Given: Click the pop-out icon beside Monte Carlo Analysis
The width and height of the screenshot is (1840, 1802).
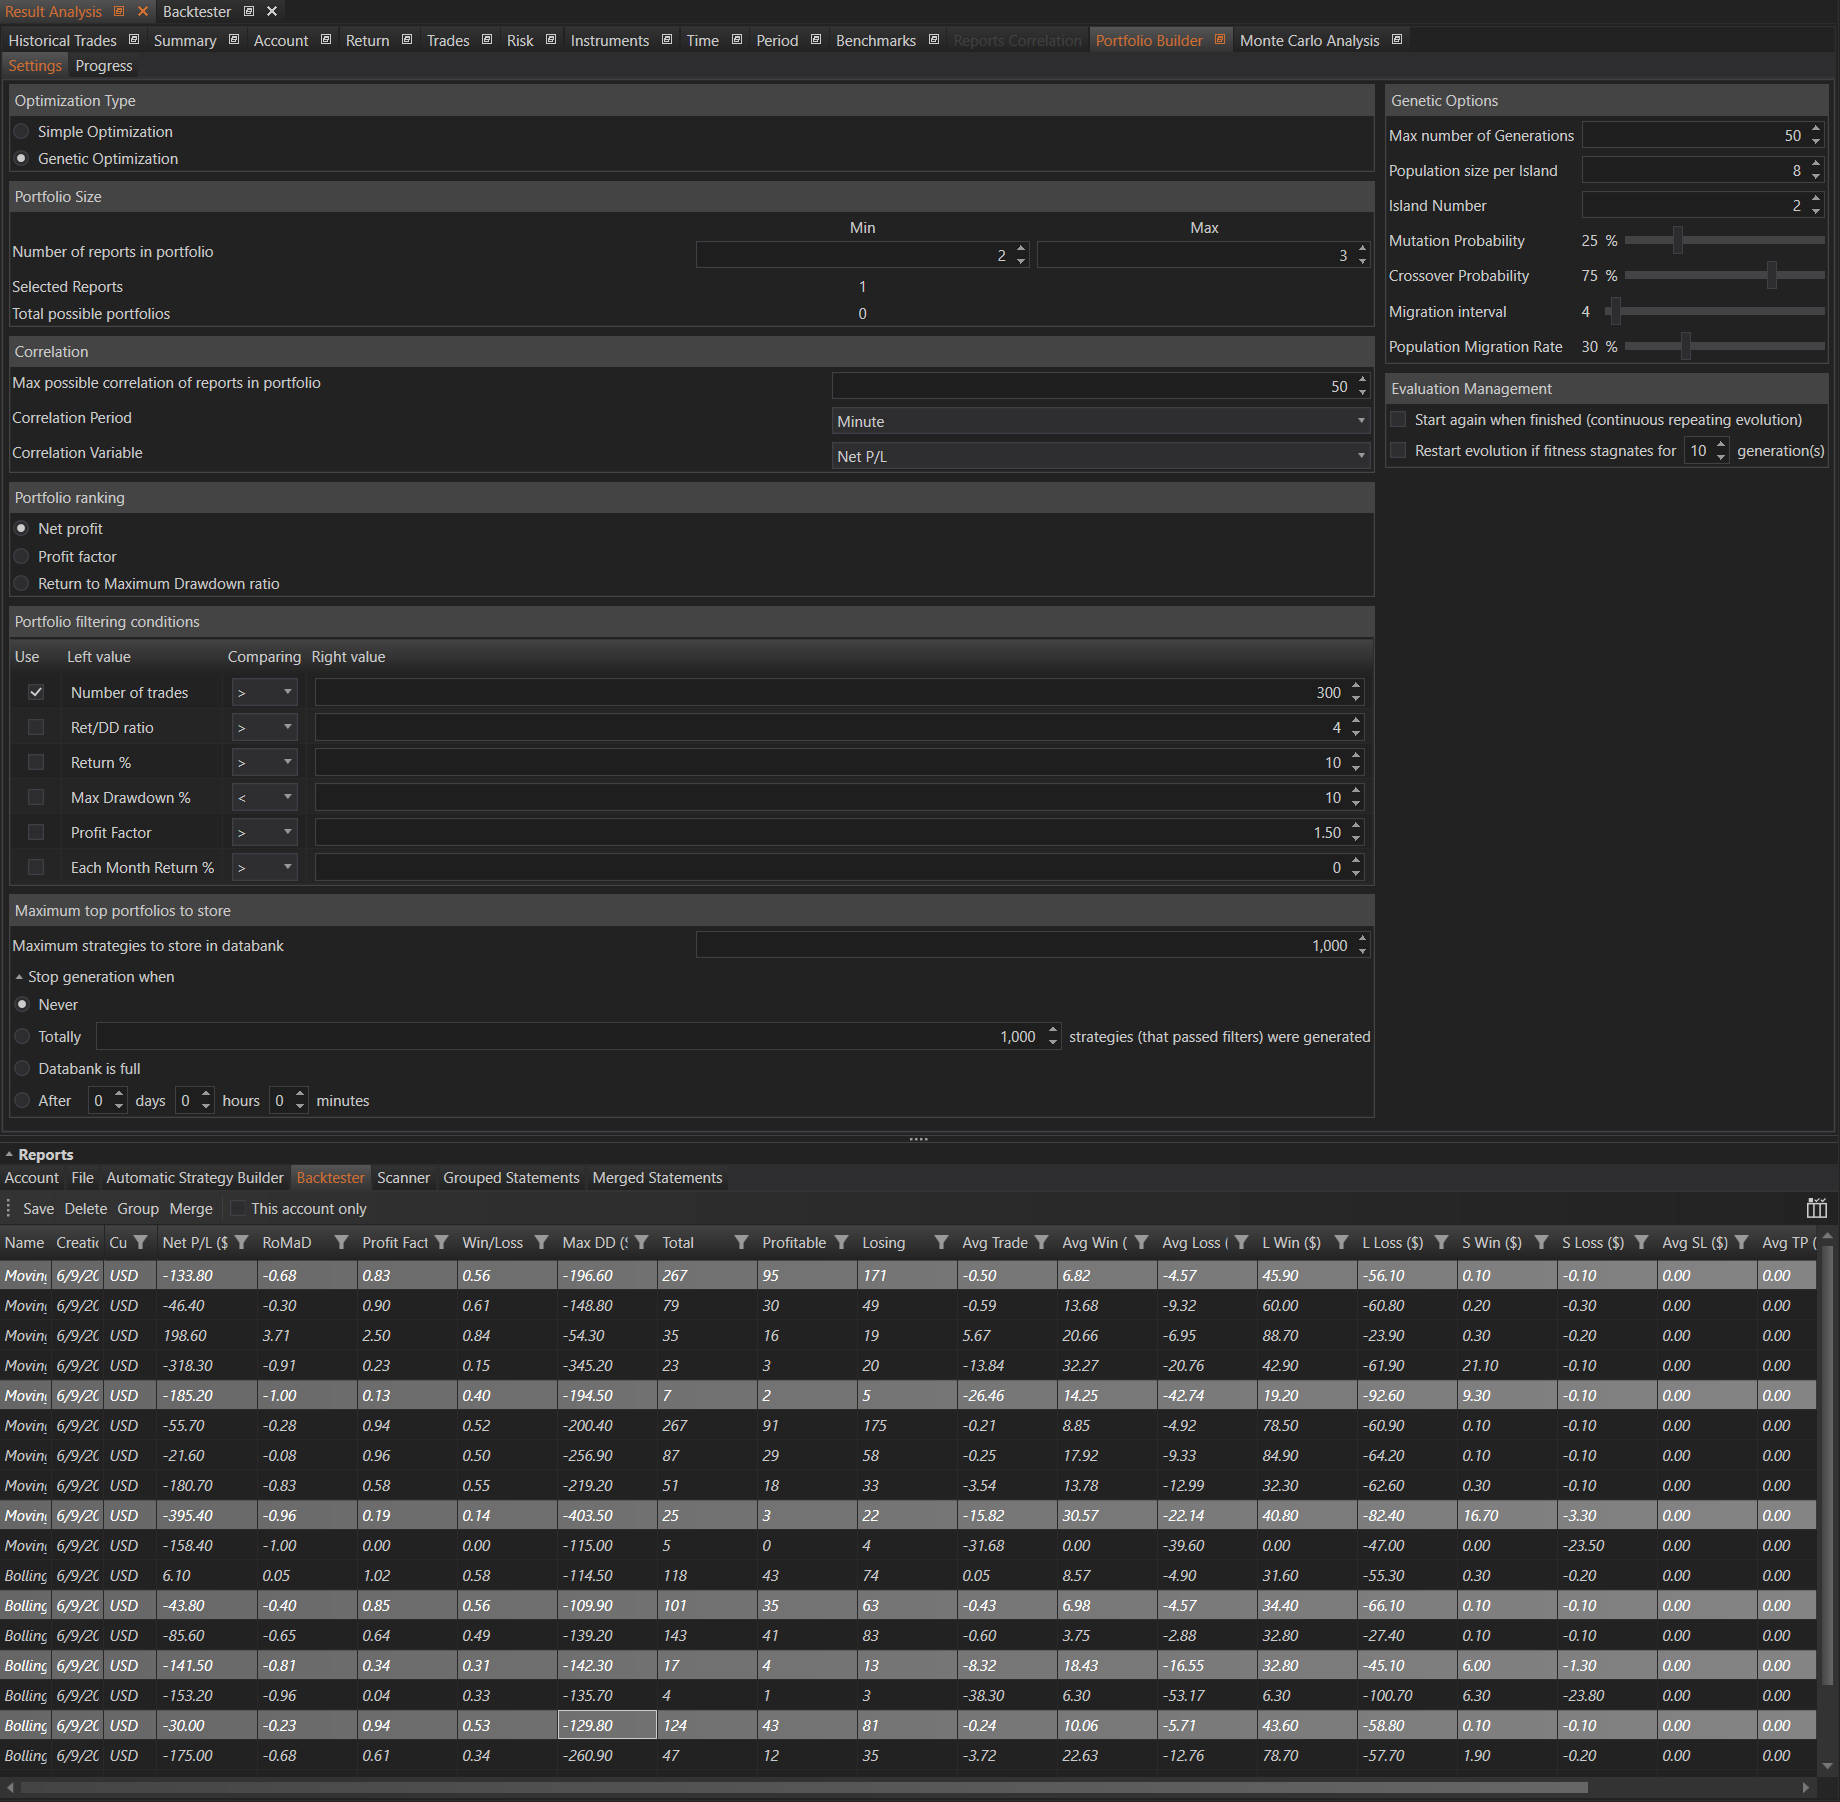Looking at the screenshot, I should (x=1397, y=40).
